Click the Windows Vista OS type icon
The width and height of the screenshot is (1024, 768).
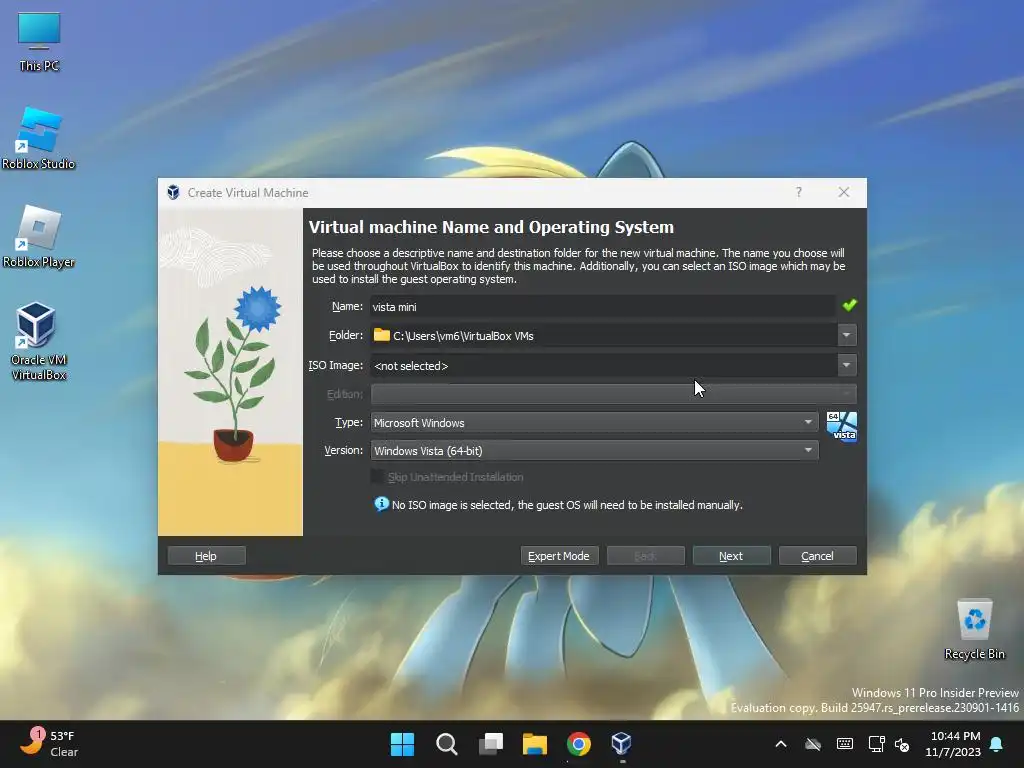click(x=841, y=426)
